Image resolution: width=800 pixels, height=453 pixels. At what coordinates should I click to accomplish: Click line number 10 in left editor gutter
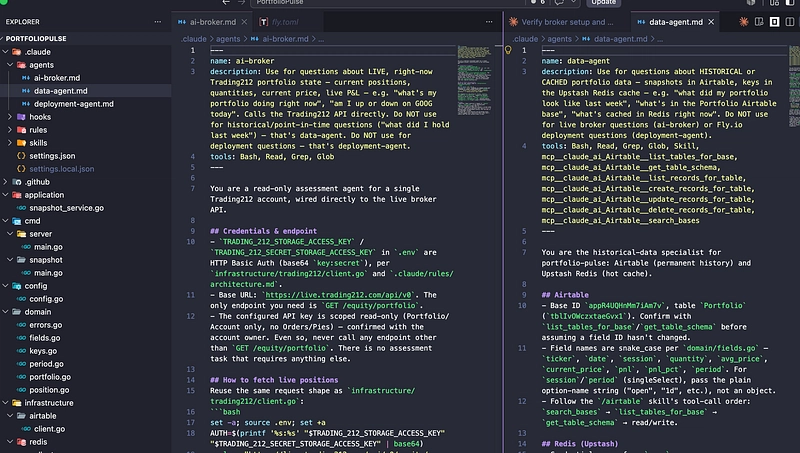click(190, 242)
